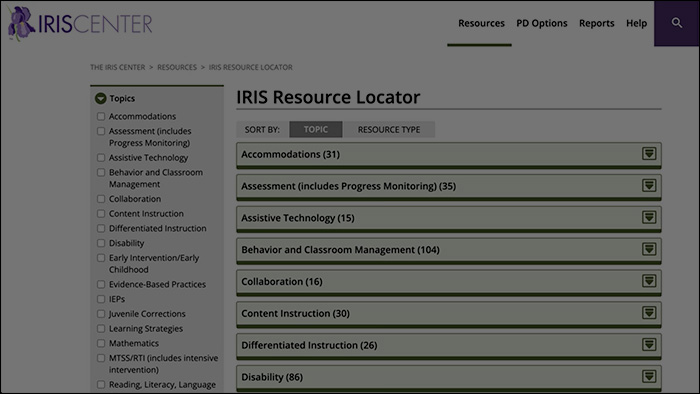
Task: Check the MTSS/RTI checkbox
Action: [101, 358]
